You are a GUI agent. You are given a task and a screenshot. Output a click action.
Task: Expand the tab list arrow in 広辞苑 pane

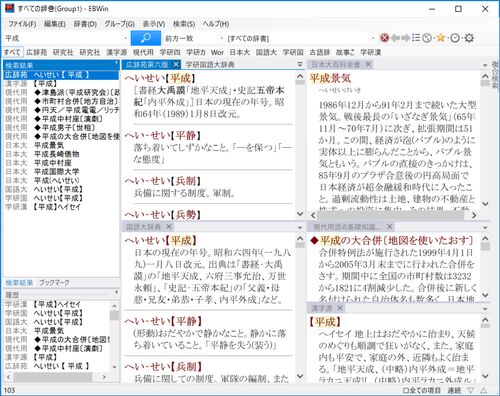pyautogui.click(x=300, y=64)
